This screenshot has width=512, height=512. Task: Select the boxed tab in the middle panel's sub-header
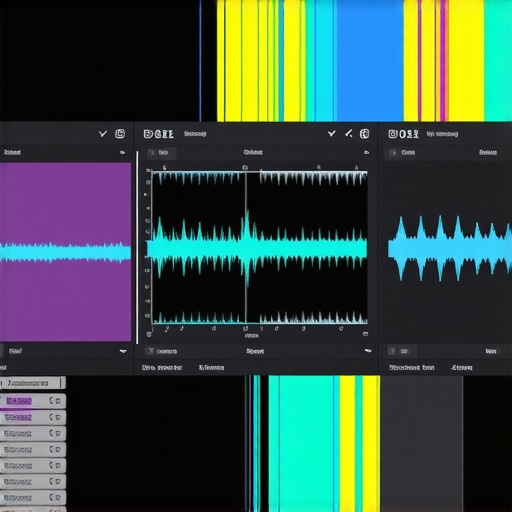[162, 153]
